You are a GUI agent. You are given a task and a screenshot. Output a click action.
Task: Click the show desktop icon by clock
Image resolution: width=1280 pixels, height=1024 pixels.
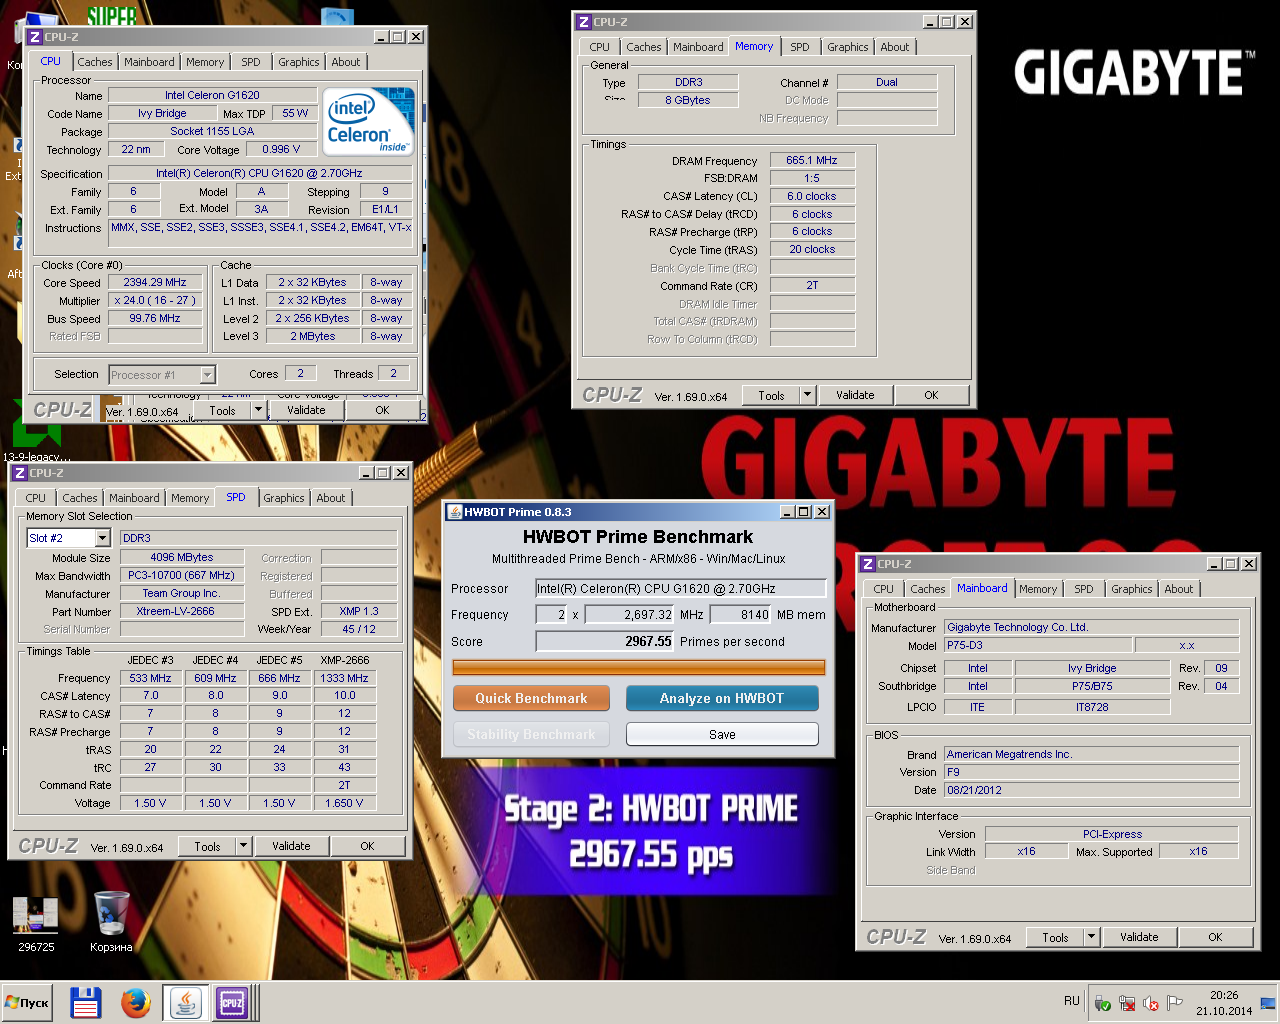[x=1268, y=1003]
